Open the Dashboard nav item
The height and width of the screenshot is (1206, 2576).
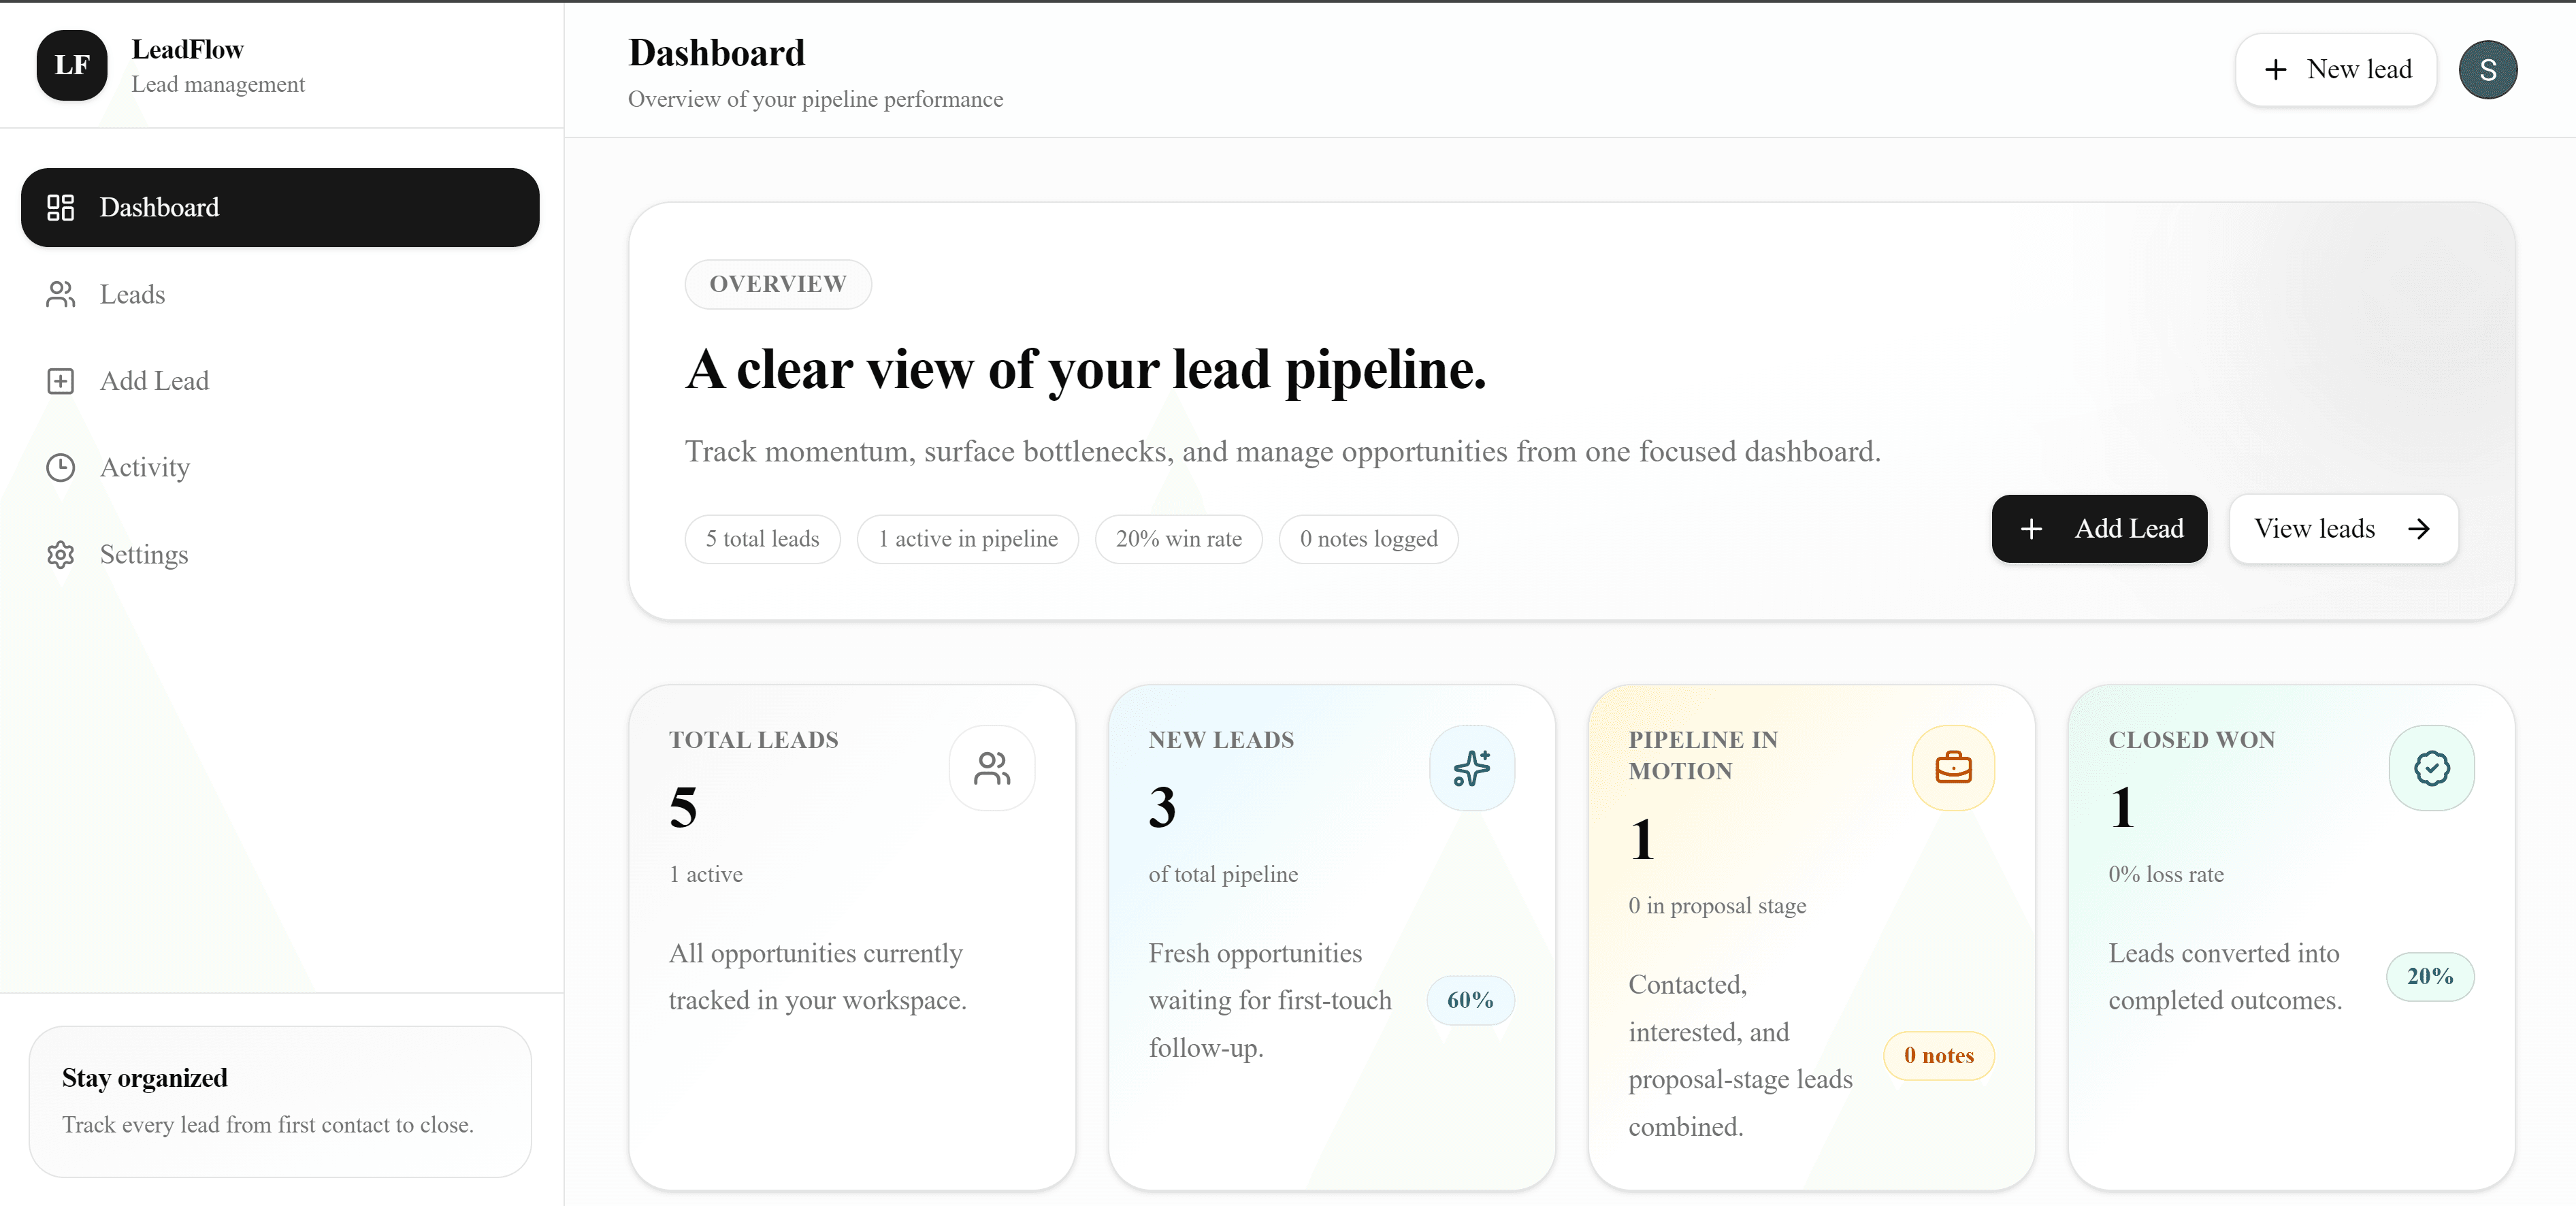(x=280, y=207)
